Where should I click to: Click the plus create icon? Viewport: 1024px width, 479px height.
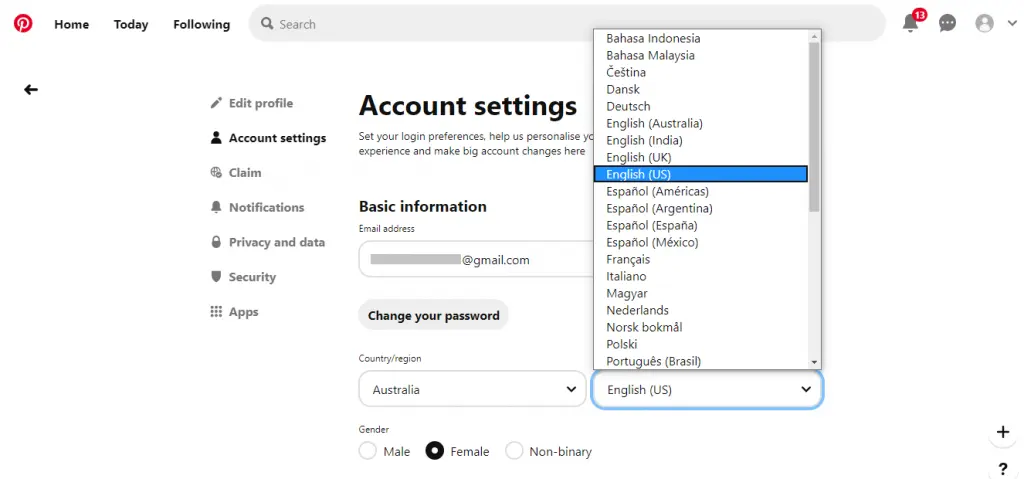1003,432
